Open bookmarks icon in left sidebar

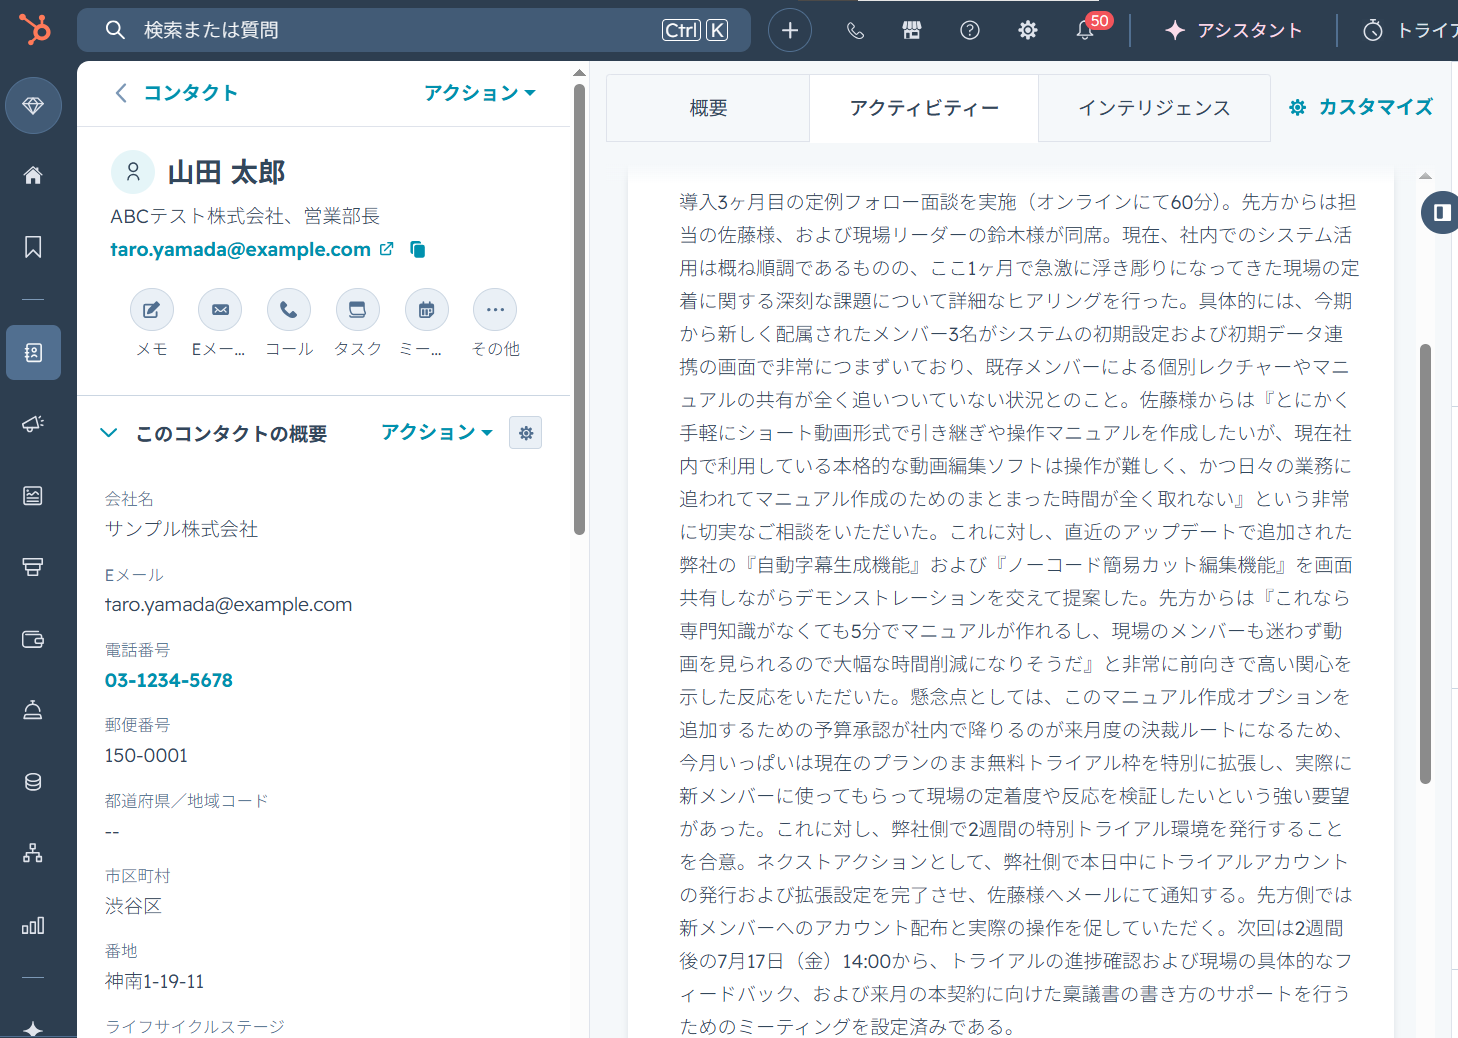tap(33, 247)
